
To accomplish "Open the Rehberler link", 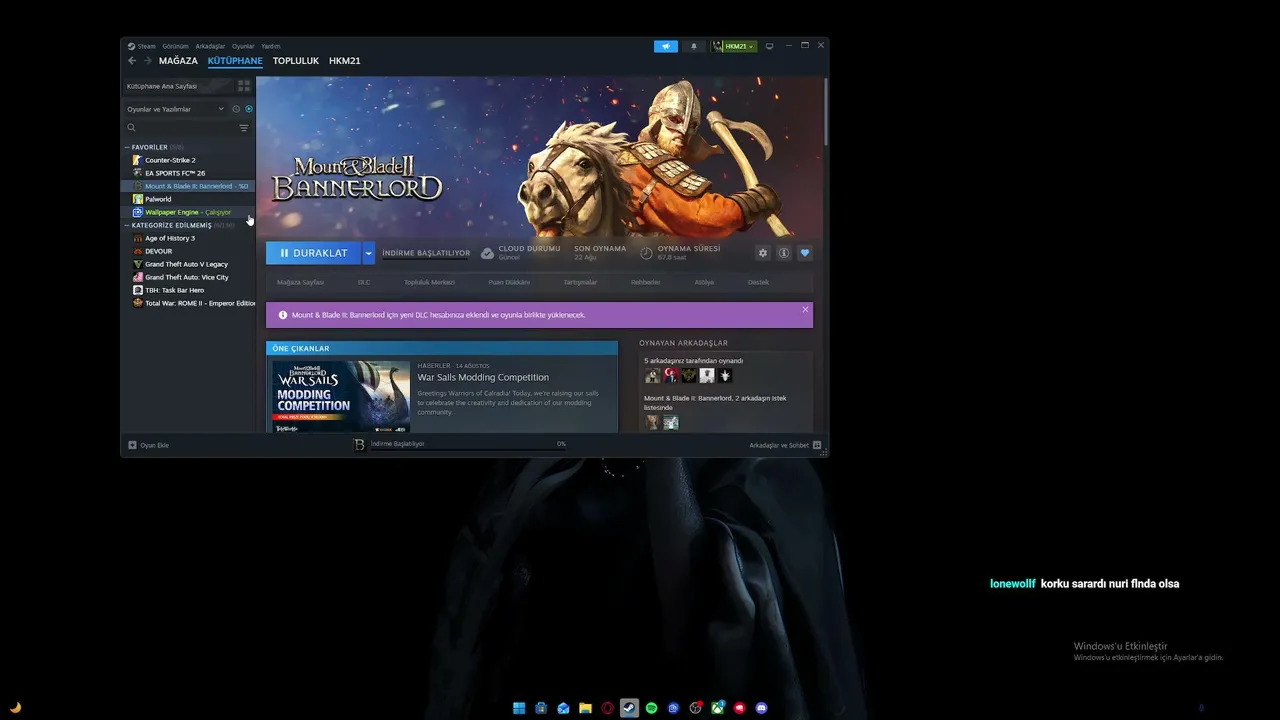I will (645, 282).
